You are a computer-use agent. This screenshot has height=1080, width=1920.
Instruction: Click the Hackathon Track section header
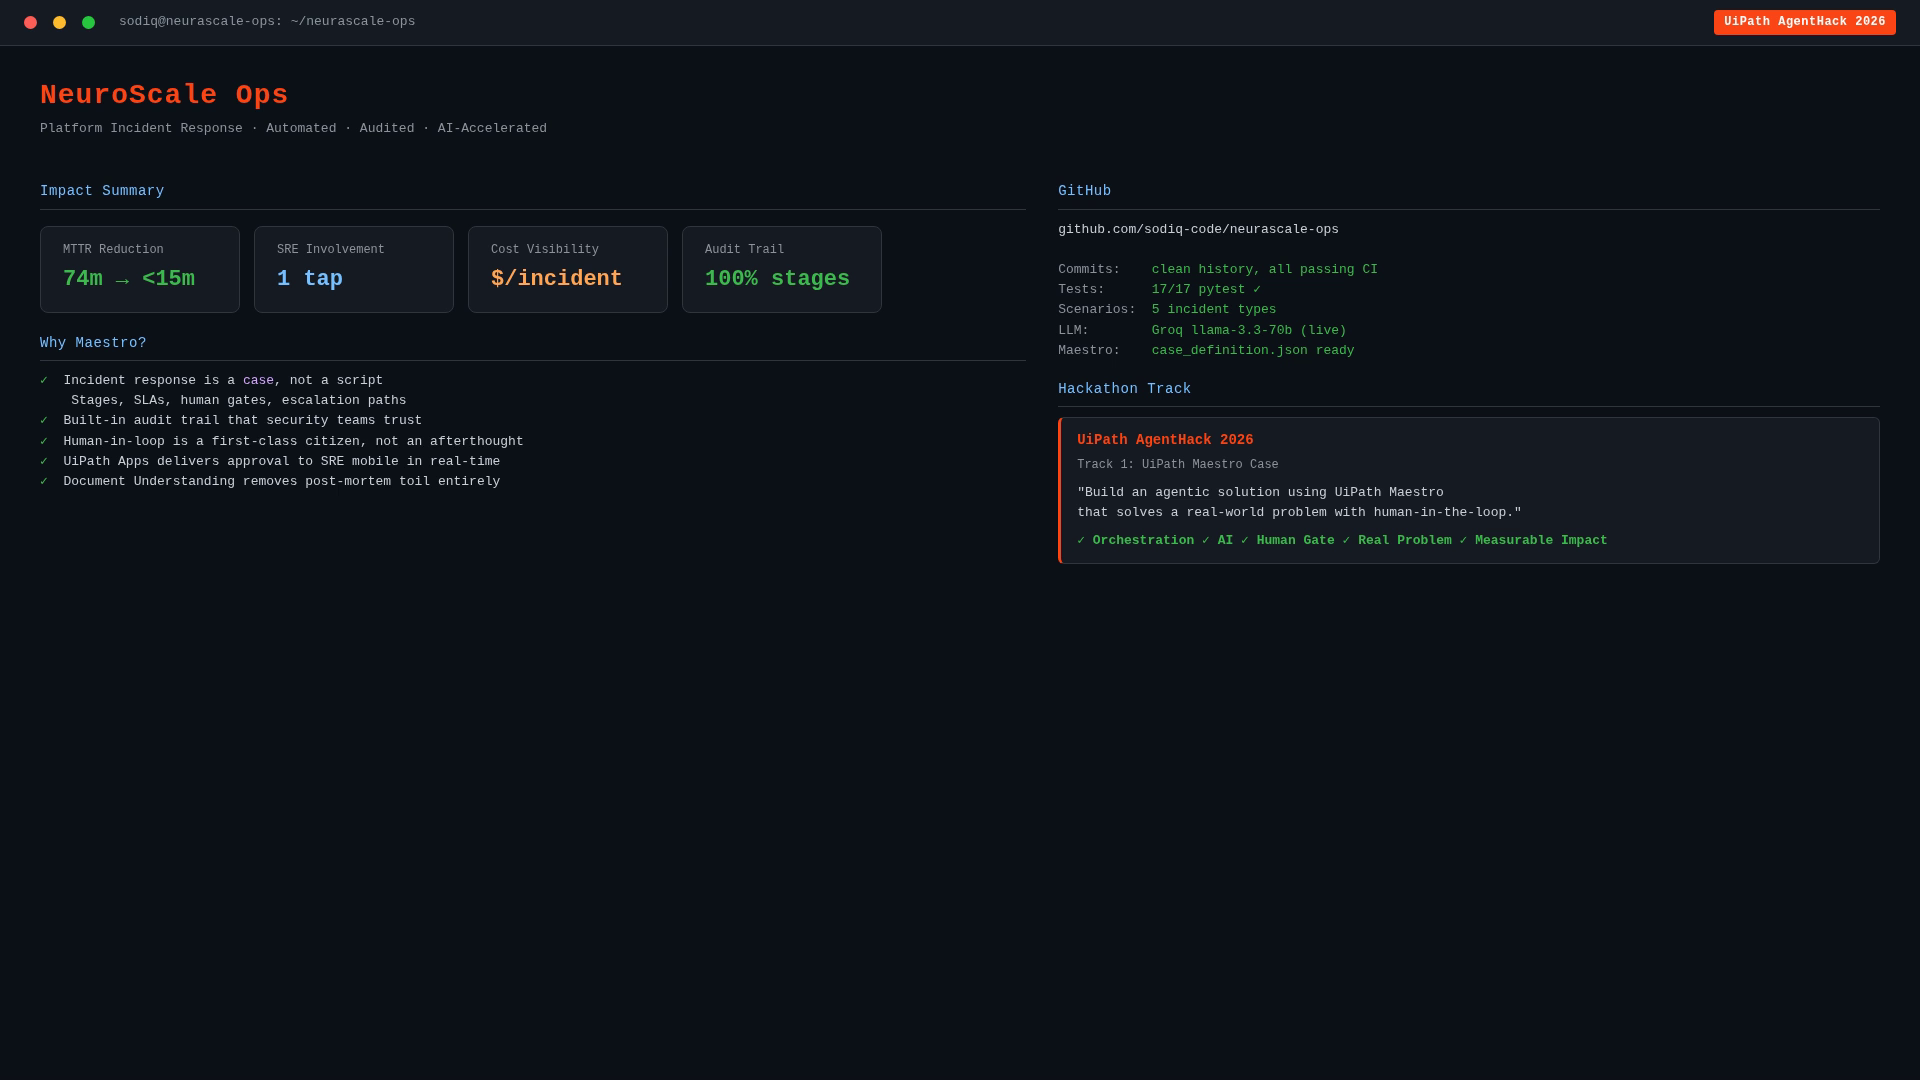click(1125, 389)
